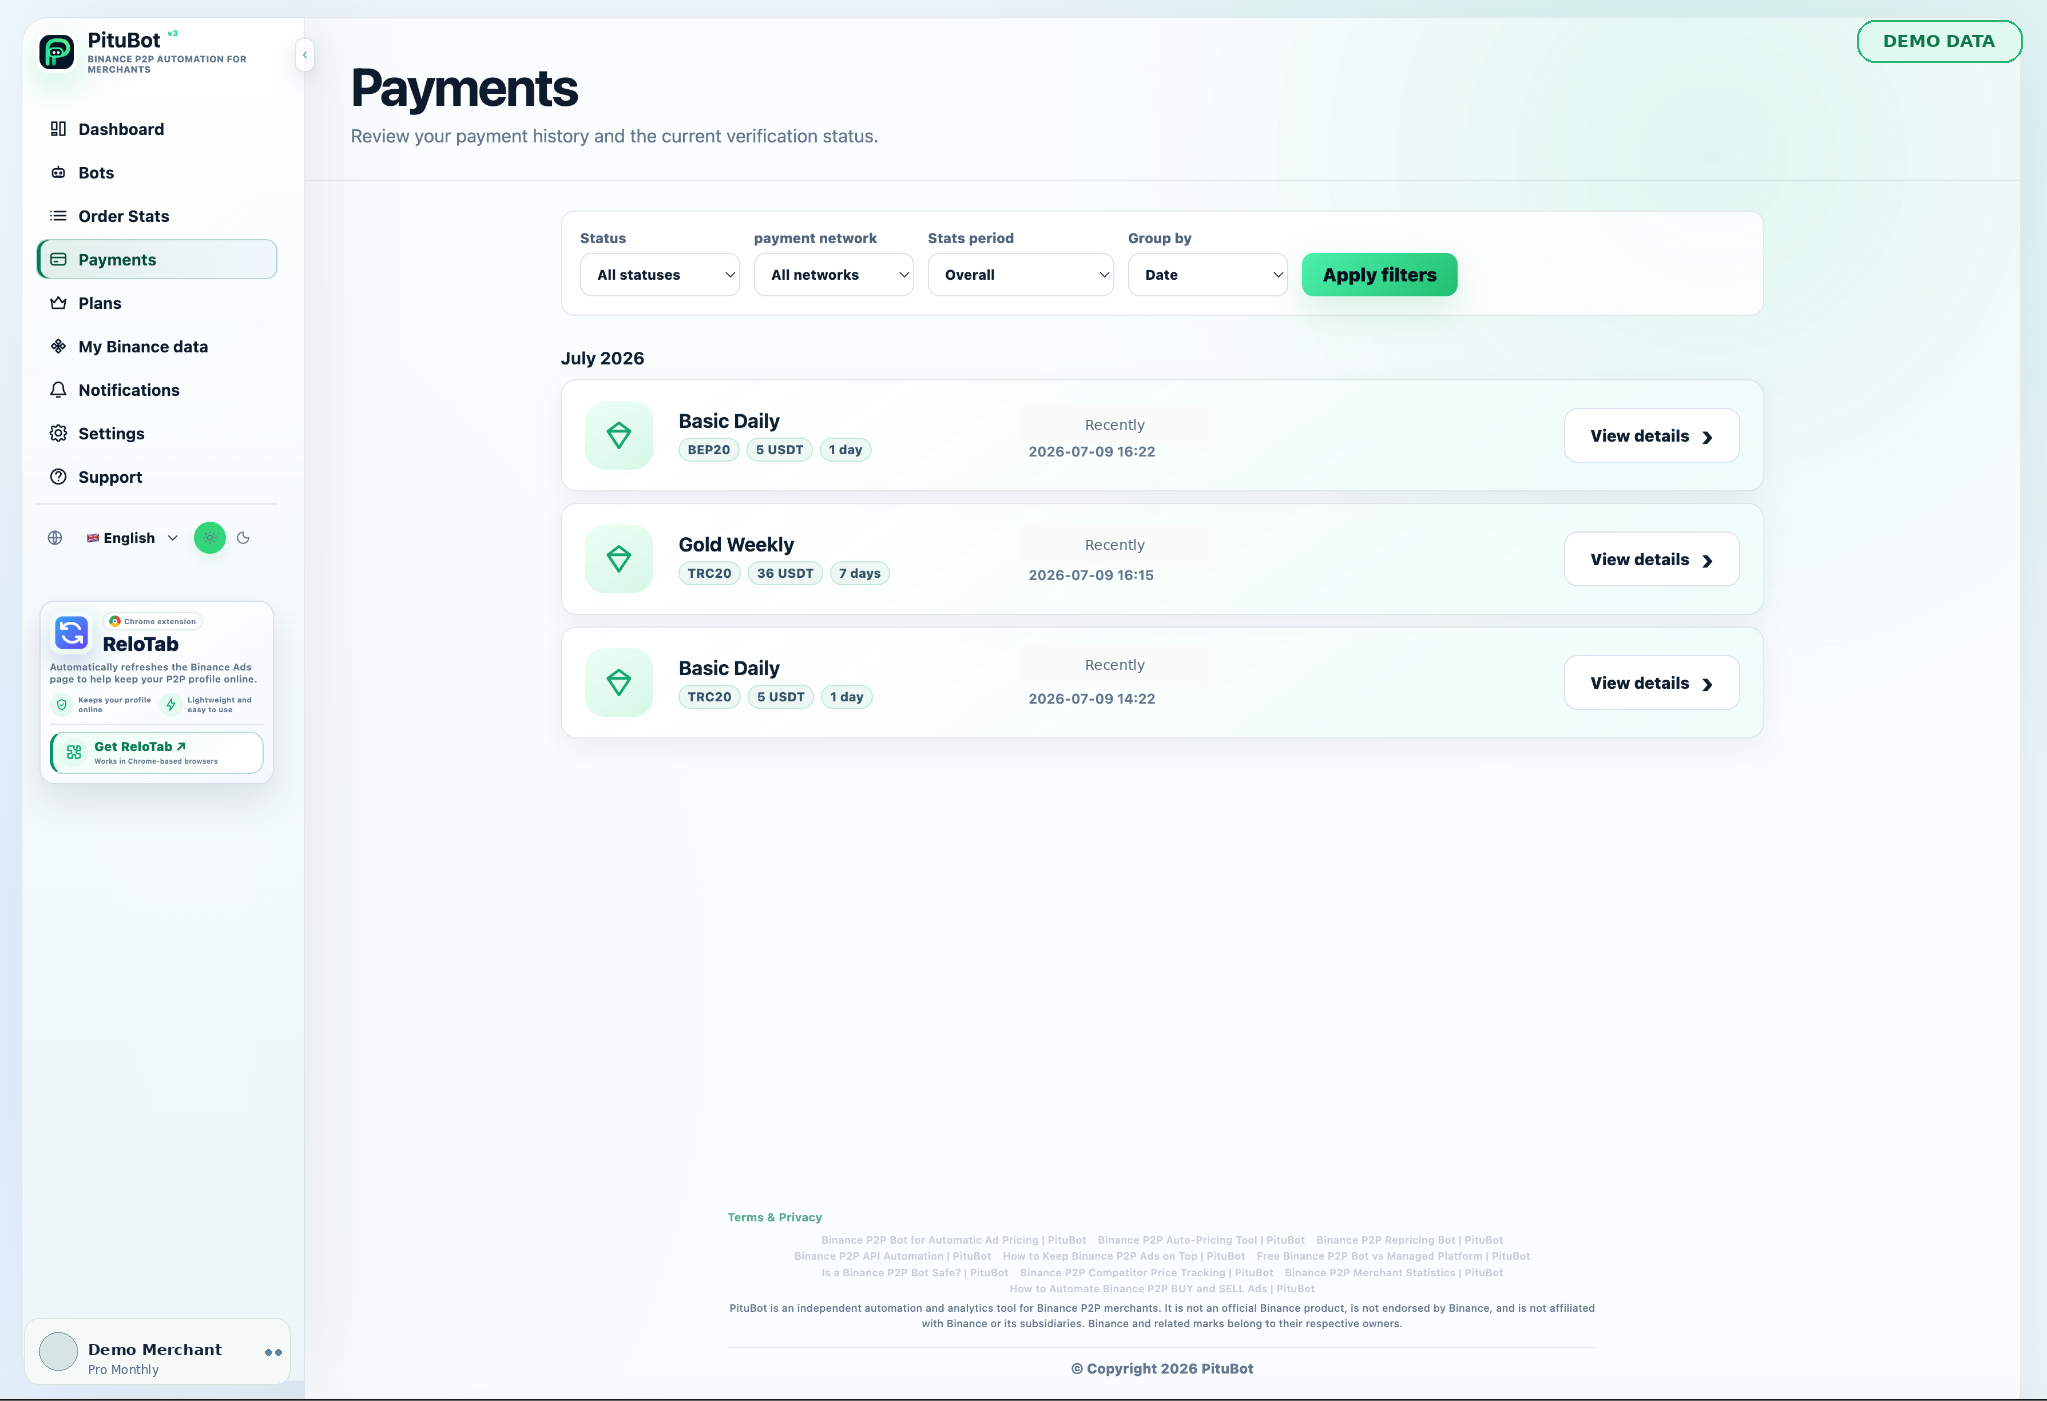Open the English language dropdown

(132, 538)
